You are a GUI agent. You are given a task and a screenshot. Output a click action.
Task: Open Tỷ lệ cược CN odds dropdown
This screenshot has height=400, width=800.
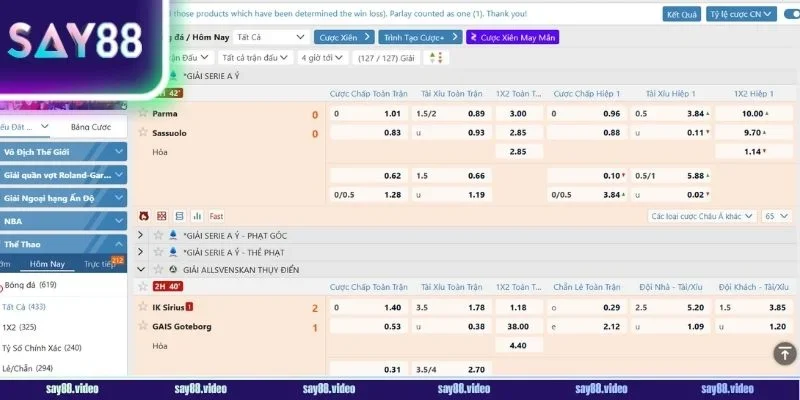pos(741,14)
